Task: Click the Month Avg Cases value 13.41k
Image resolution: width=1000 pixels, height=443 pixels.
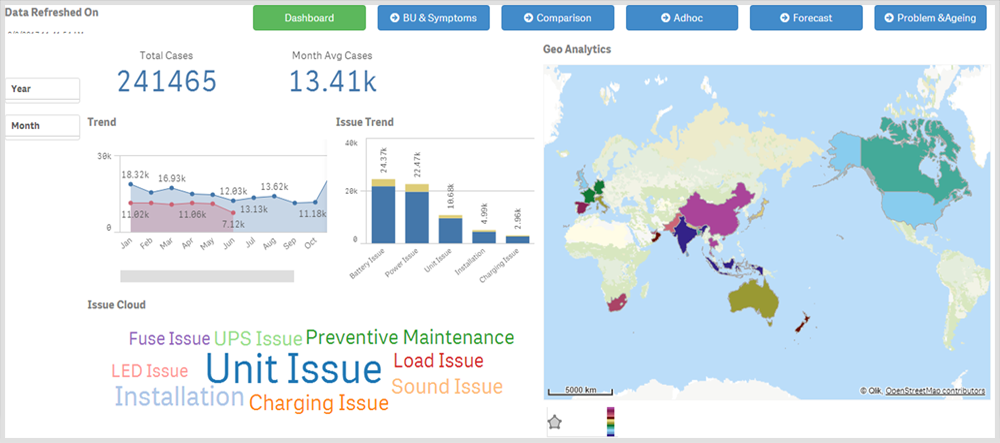Action: click(332, 82)
